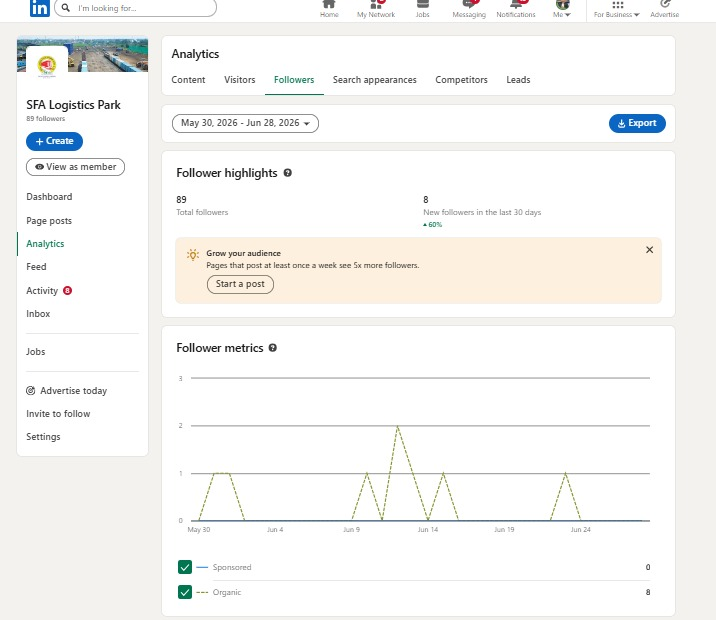Switch to the Visitors tab
This screenshot has width=716, height=620.
tap(240, 80)
